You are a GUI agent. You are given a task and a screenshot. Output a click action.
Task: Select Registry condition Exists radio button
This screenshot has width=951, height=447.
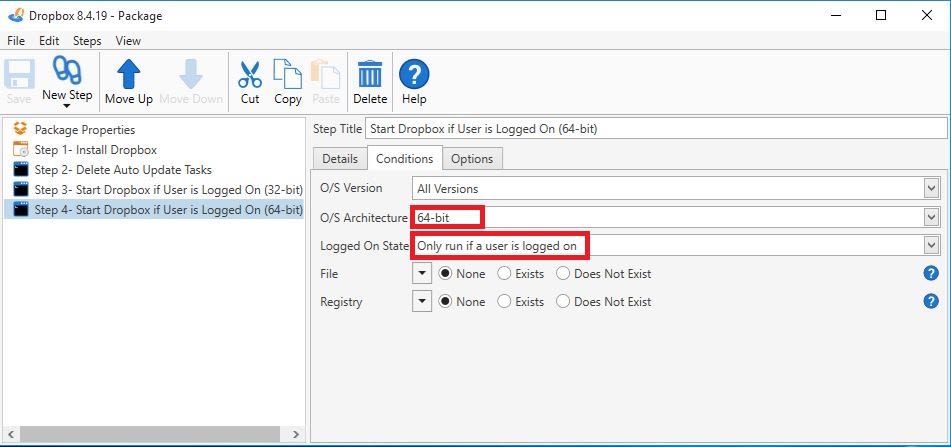[x=504, y=301]
